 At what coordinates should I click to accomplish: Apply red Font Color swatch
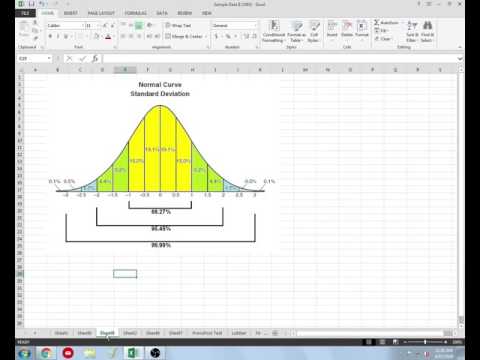(x=108, y=36)
